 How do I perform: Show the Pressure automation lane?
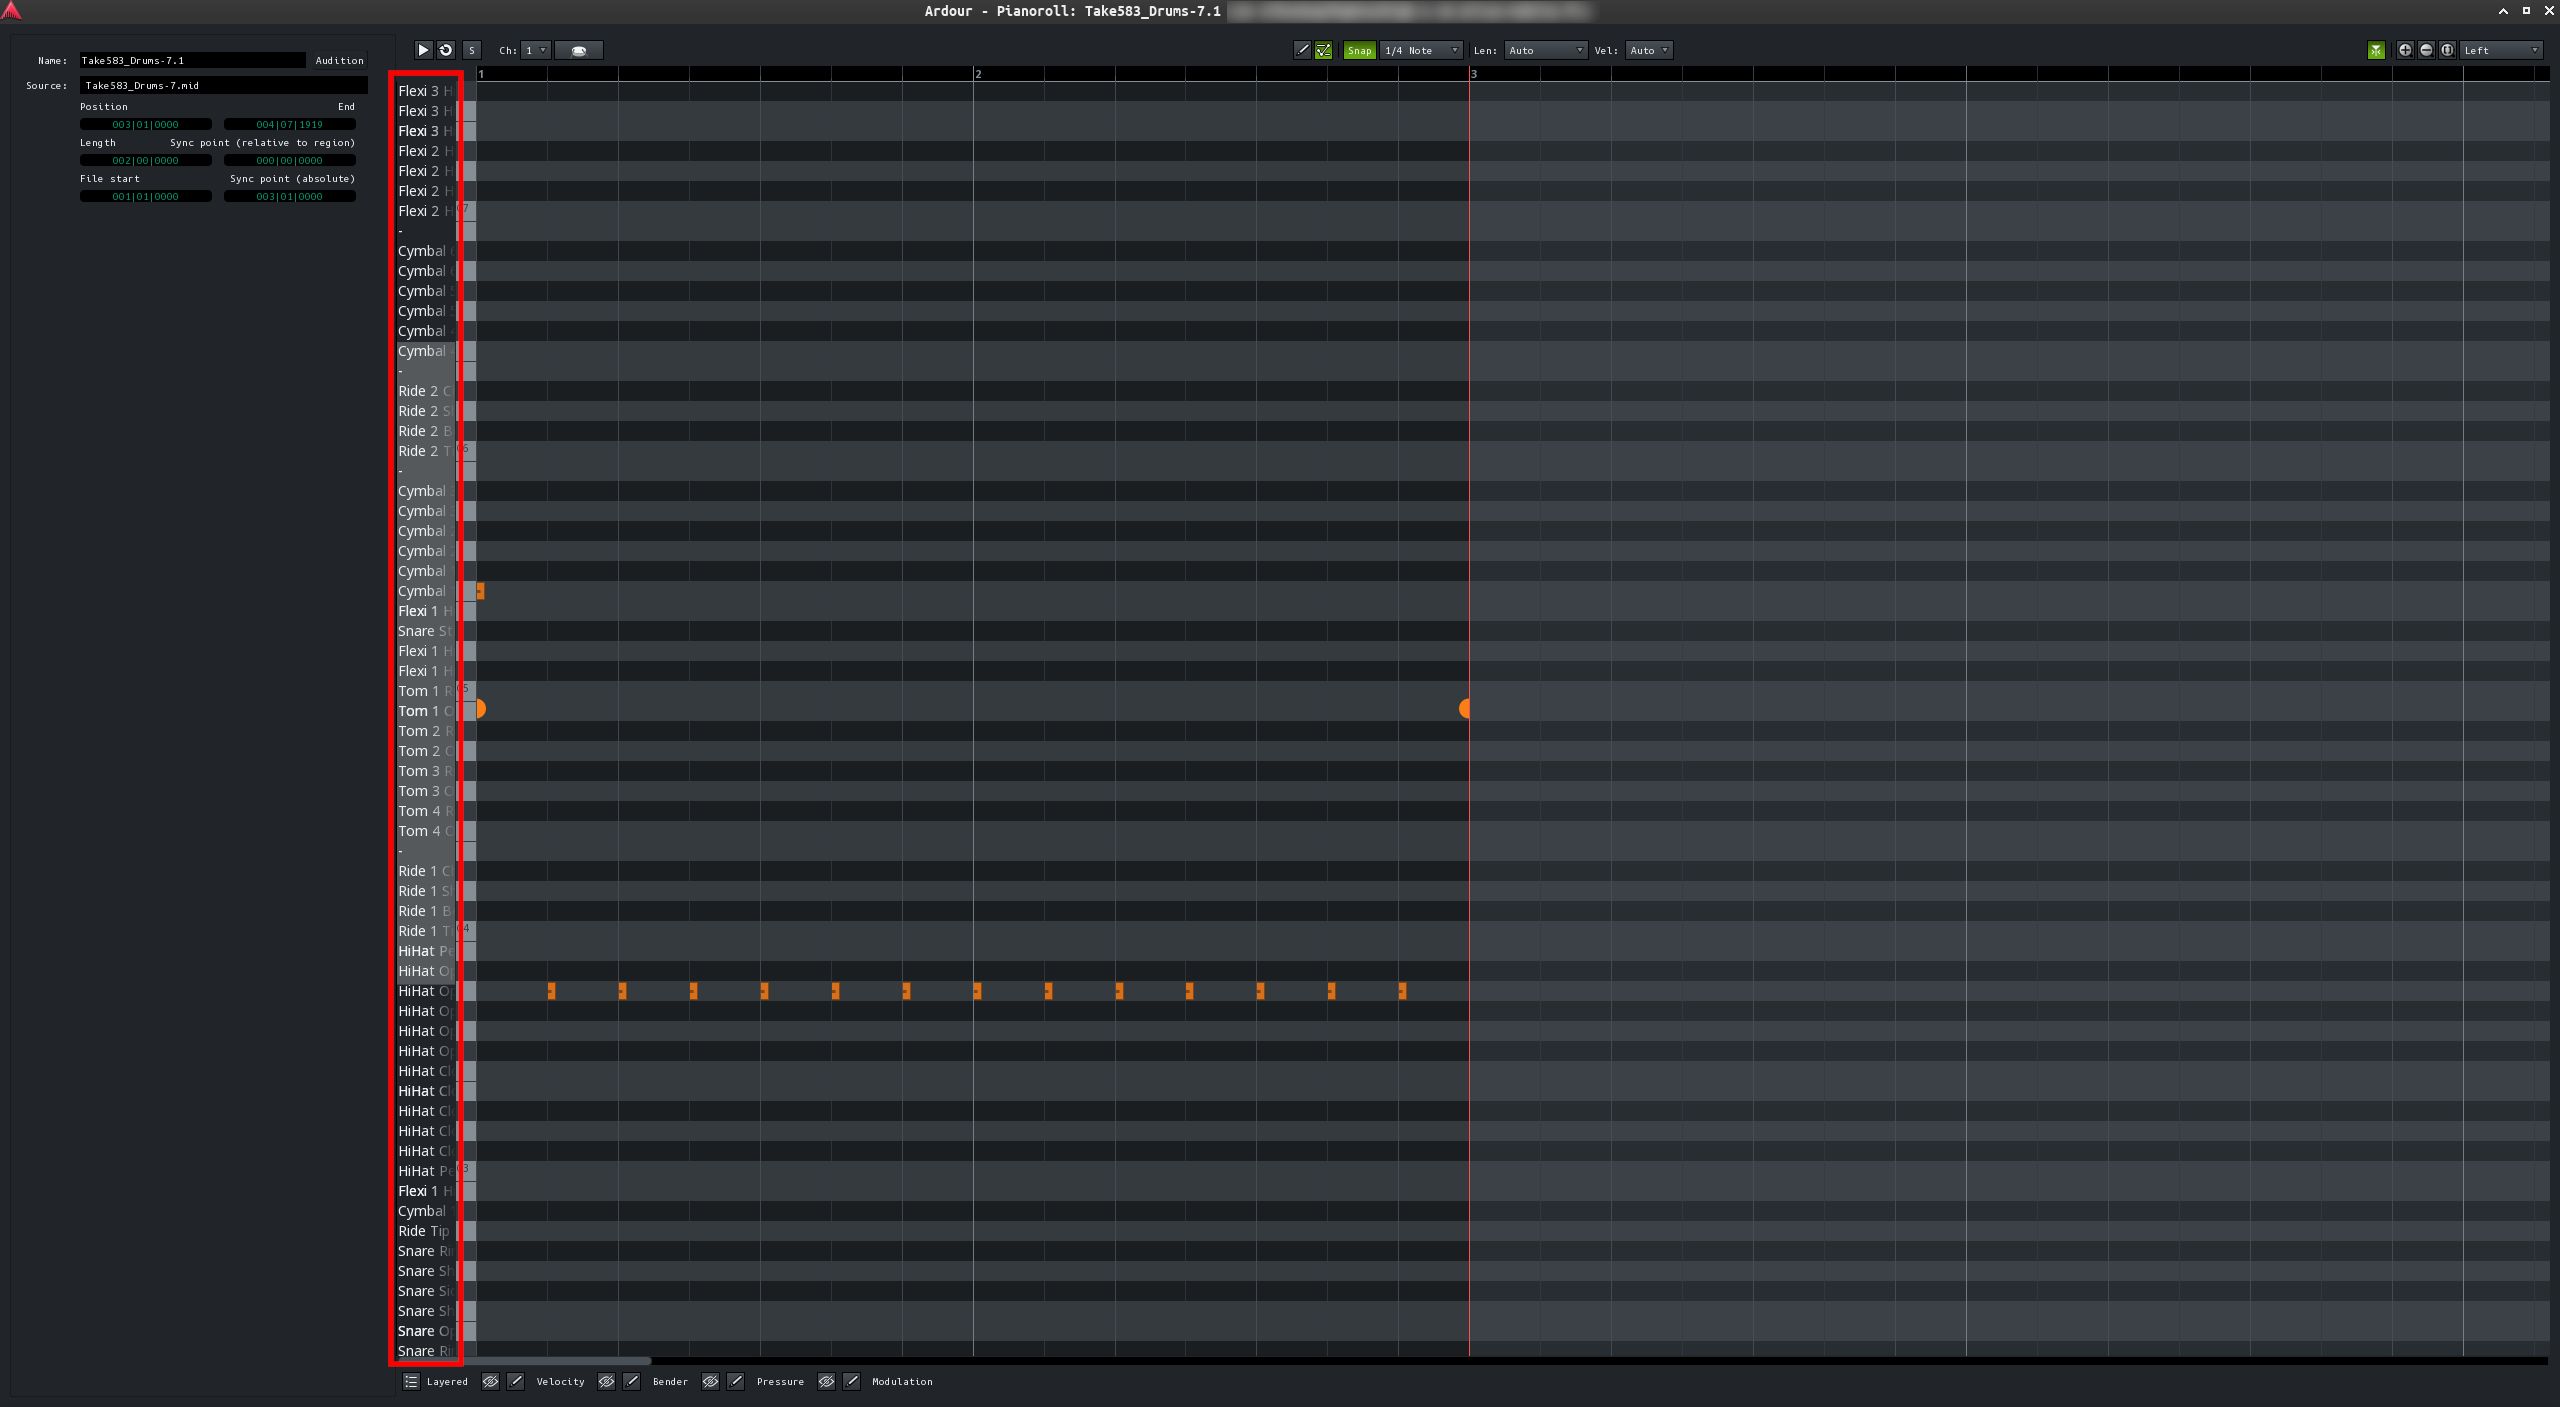click(x=711, y=1381)
